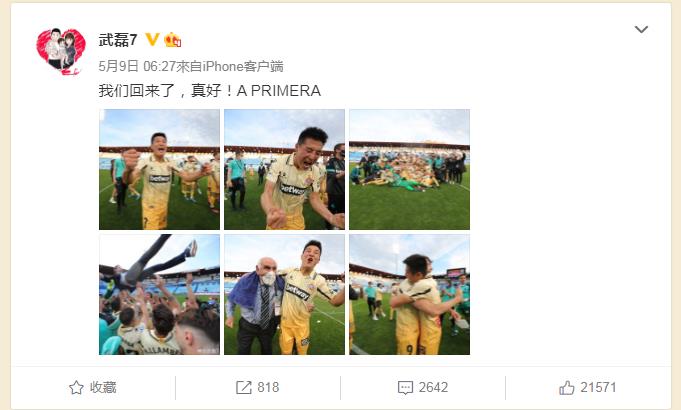Open the post options chevron menu
This screenshot has width=681, height=410.
[x=641, y=30]
